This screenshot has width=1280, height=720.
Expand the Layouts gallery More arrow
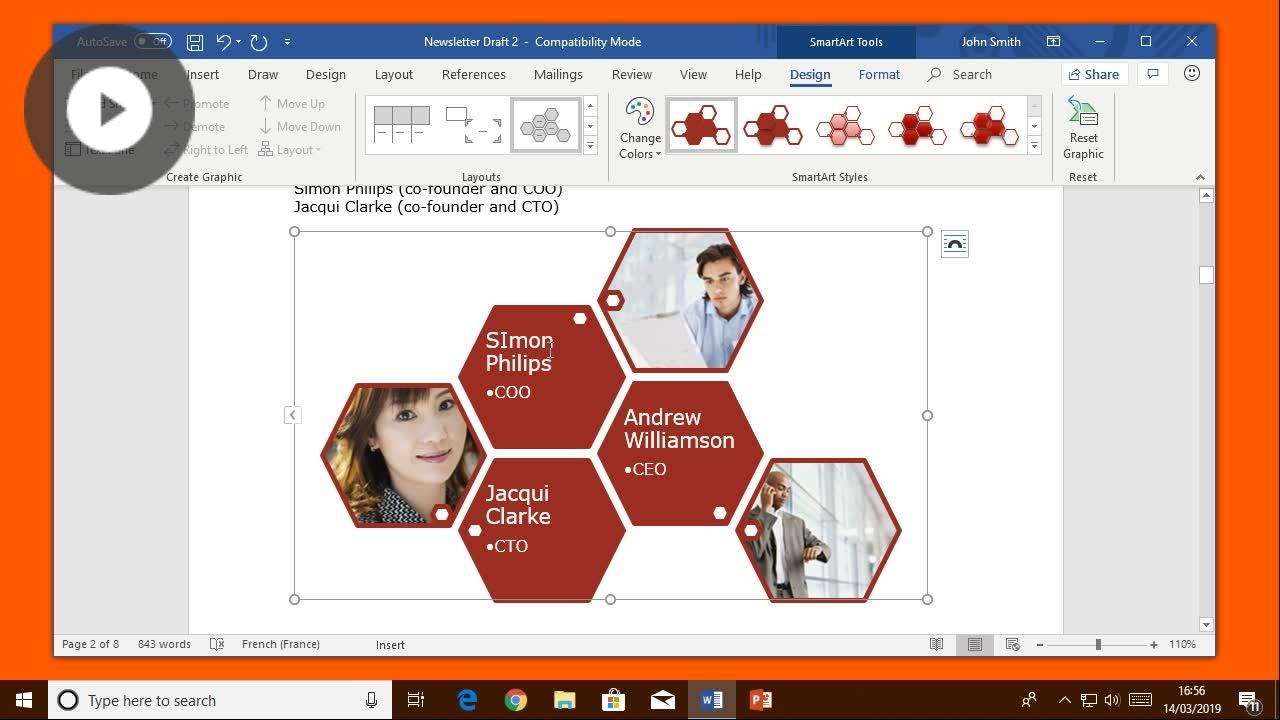point(590,145)
